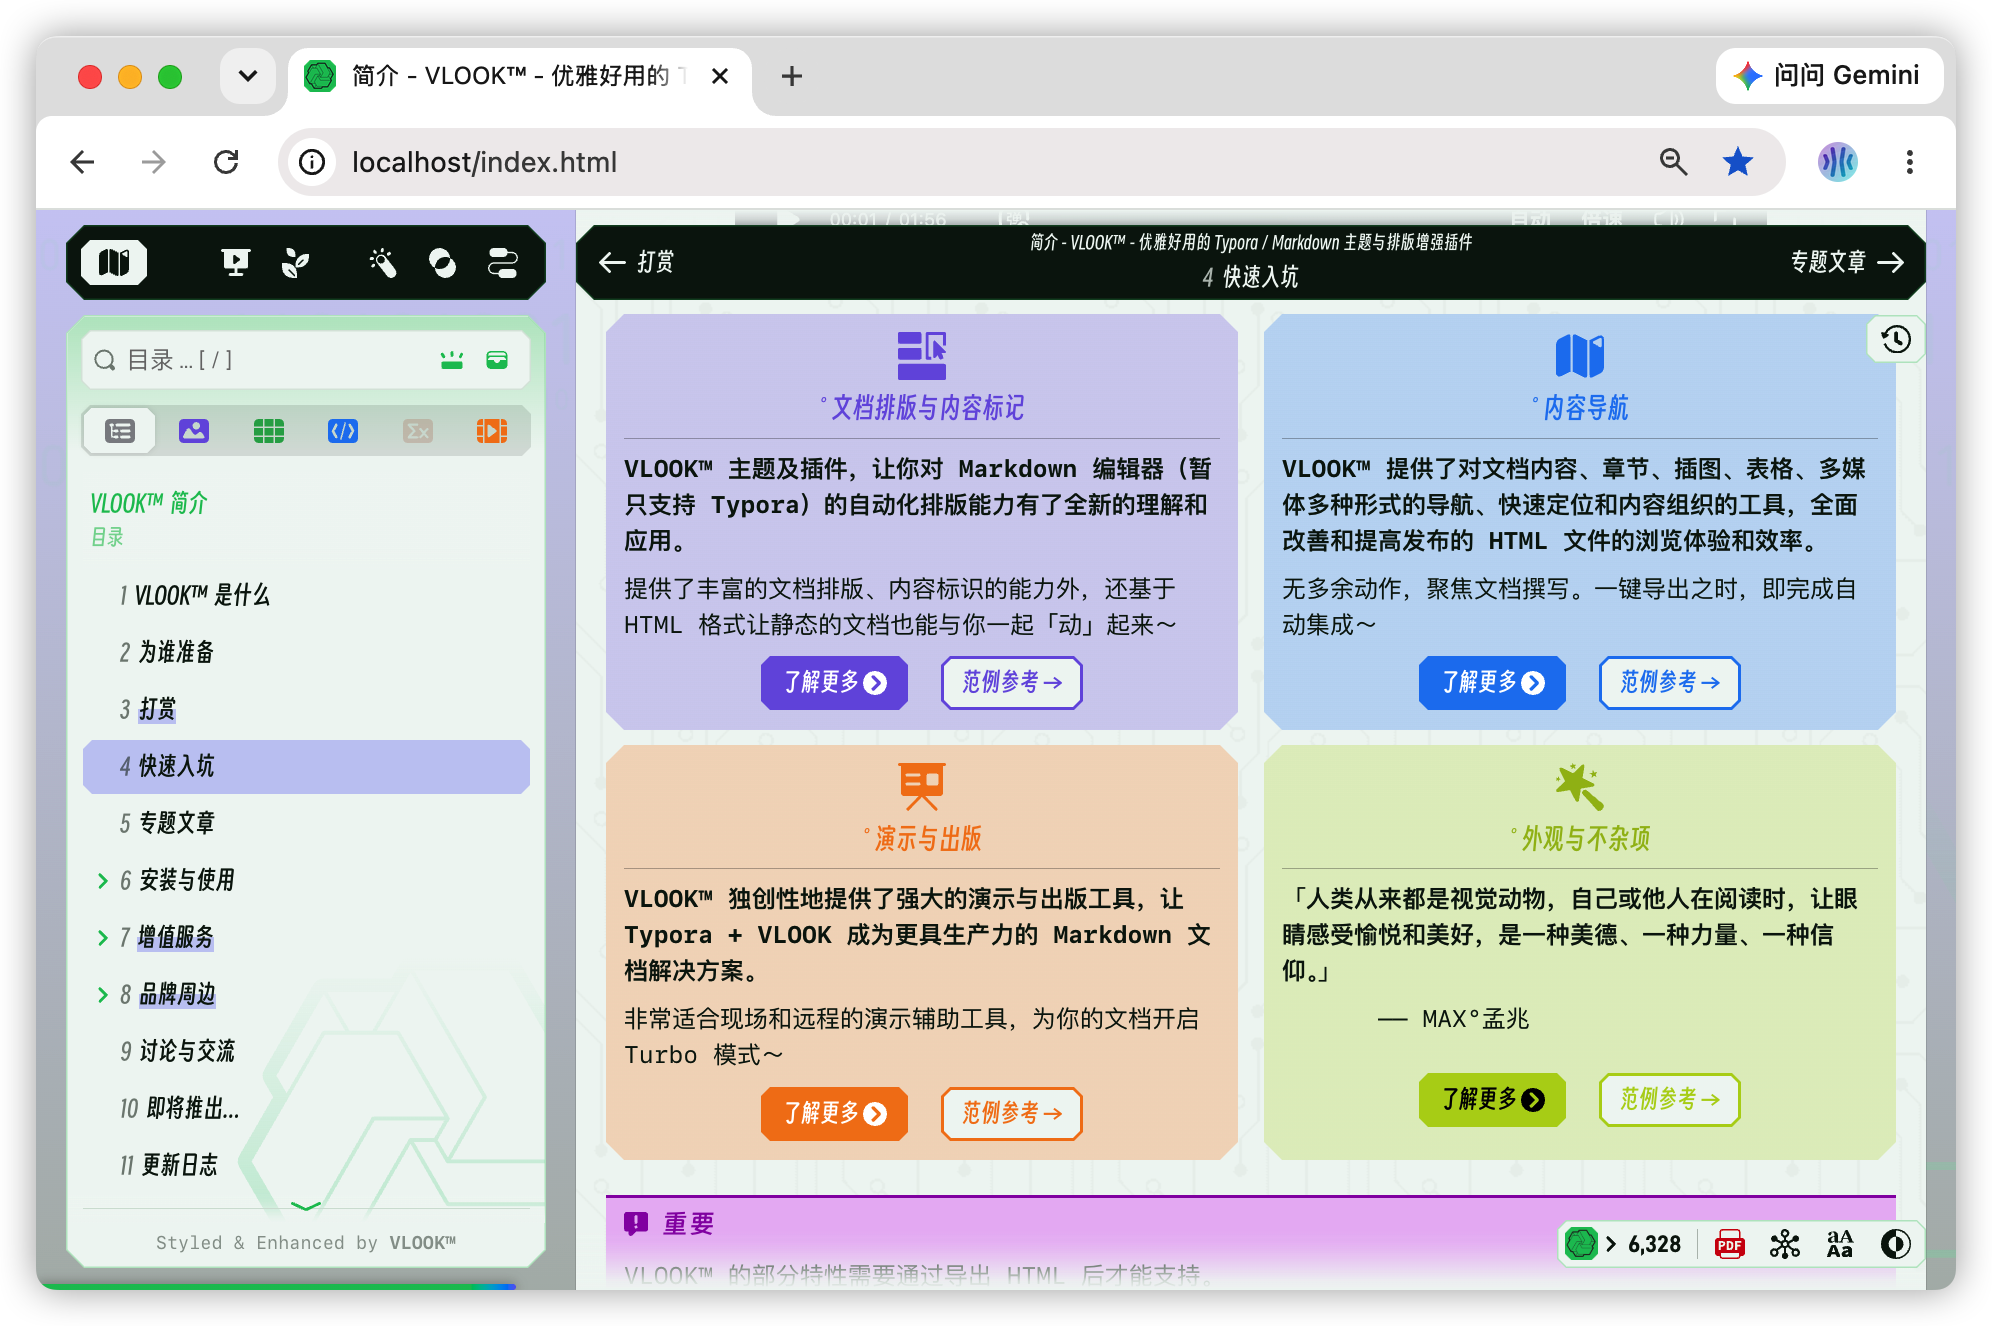Click VLOOK™ 简介 document title in sidebar

pyautogui.click(x=149, y=503)
